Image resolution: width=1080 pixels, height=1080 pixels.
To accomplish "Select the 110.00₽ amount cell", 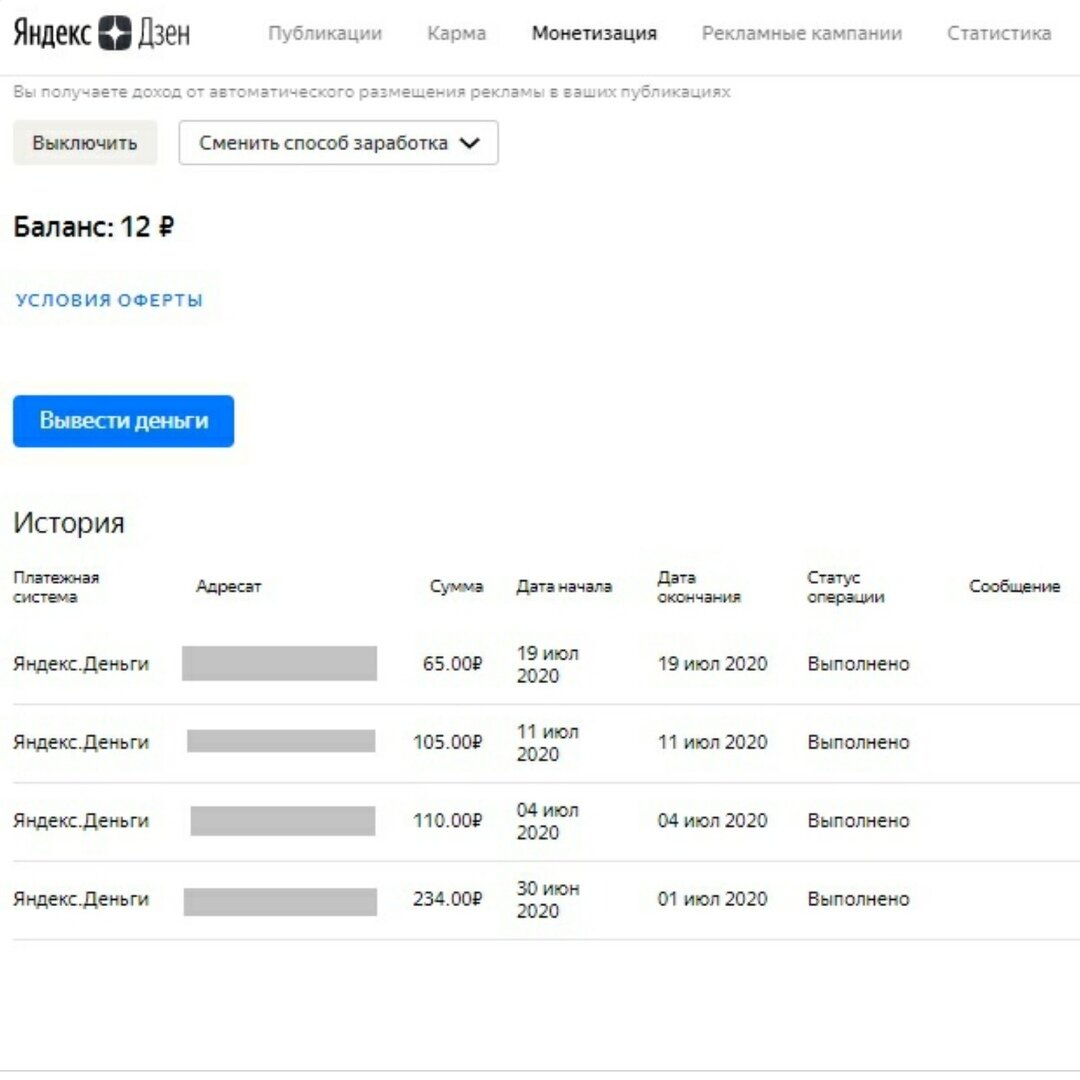I will [447, 820].
